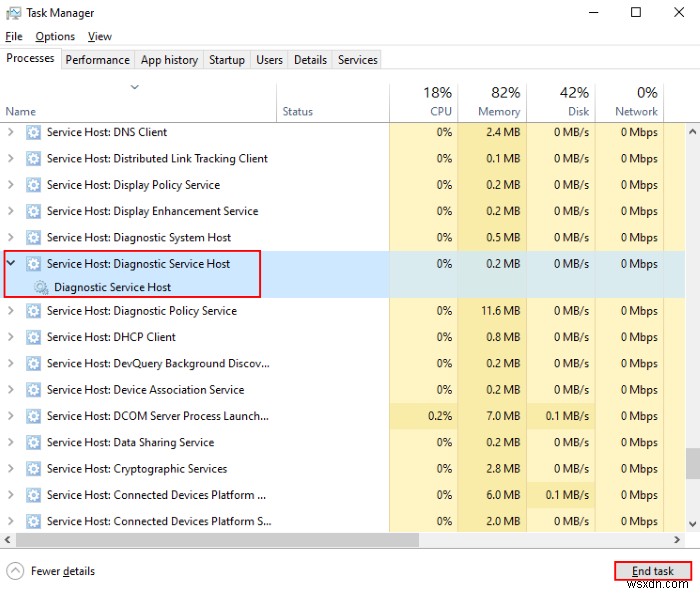Viewport: 700px width, 594px height.
Task: Sort processes by Disk column
Action: click(561, 103)
